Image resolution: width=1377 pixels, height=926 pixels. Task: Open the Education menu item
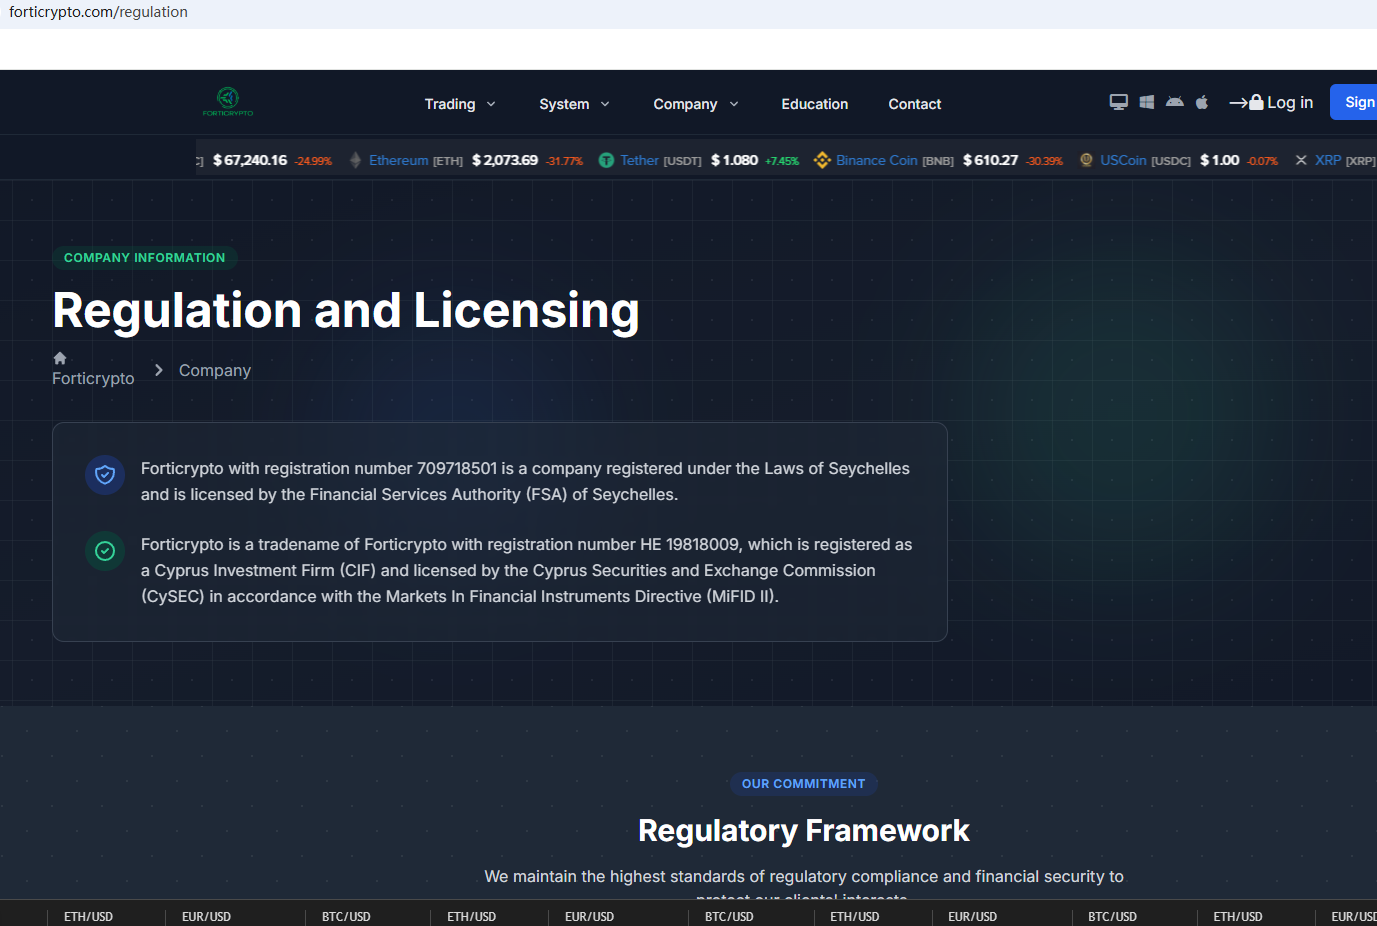click(x=814, y=104)
